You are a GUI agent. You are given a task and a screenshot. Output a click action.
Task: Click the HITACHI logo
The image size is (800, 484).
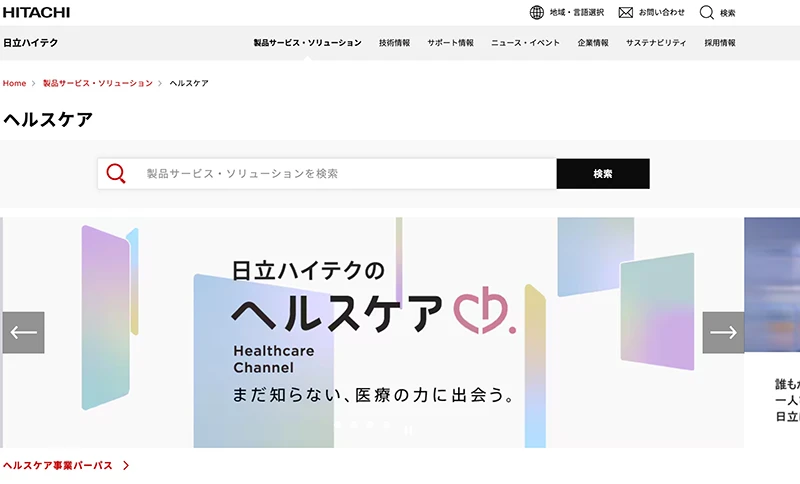point(36,12)
